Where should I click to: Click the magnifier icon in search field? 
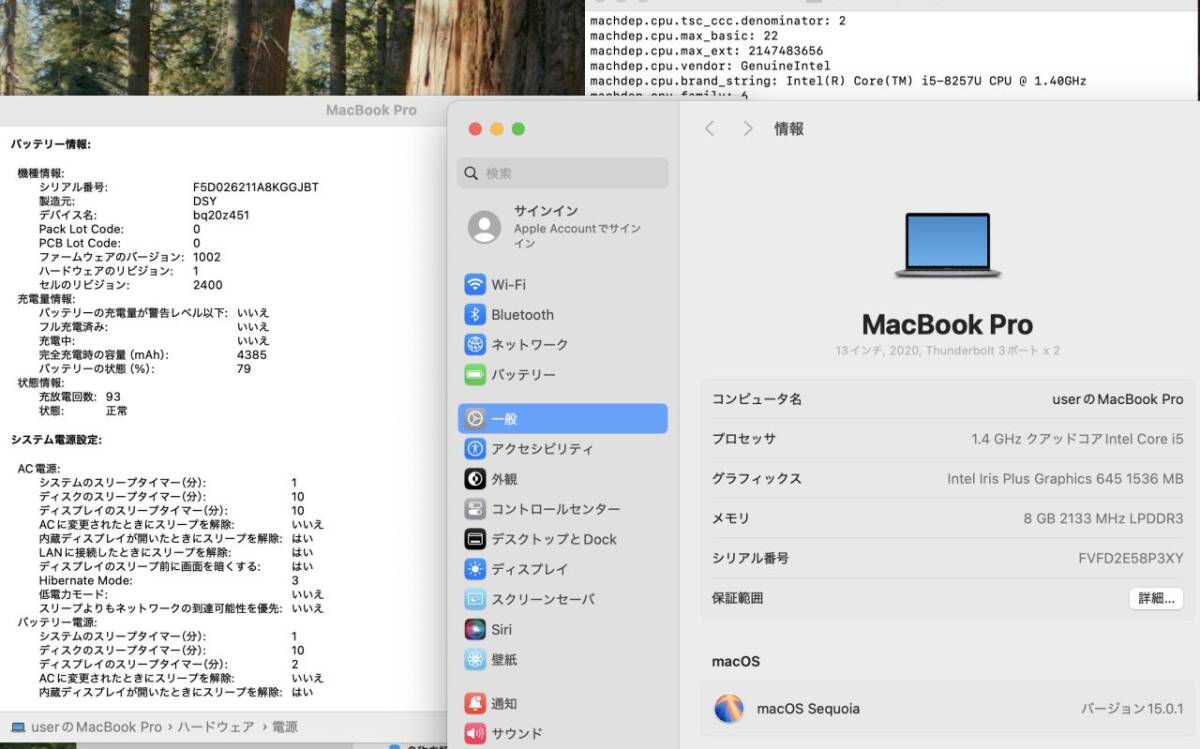(x=472, y=173)
